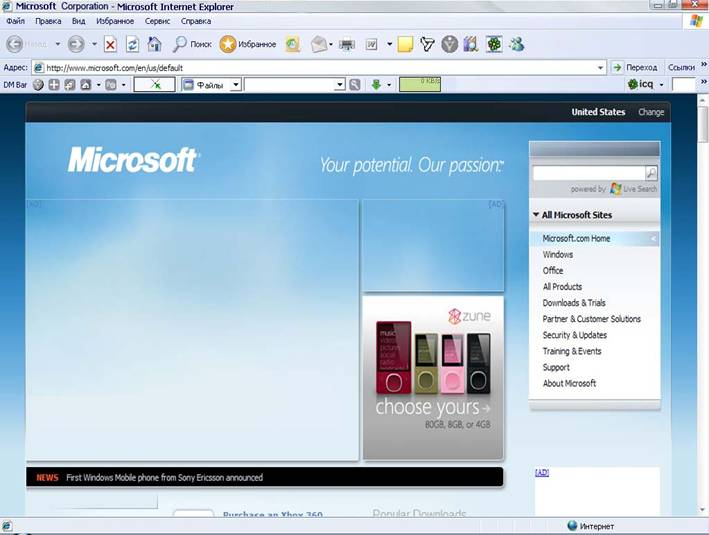Open the History journal icon
Image resolution: width=709 pixels, height=535 pixels.
293,44
